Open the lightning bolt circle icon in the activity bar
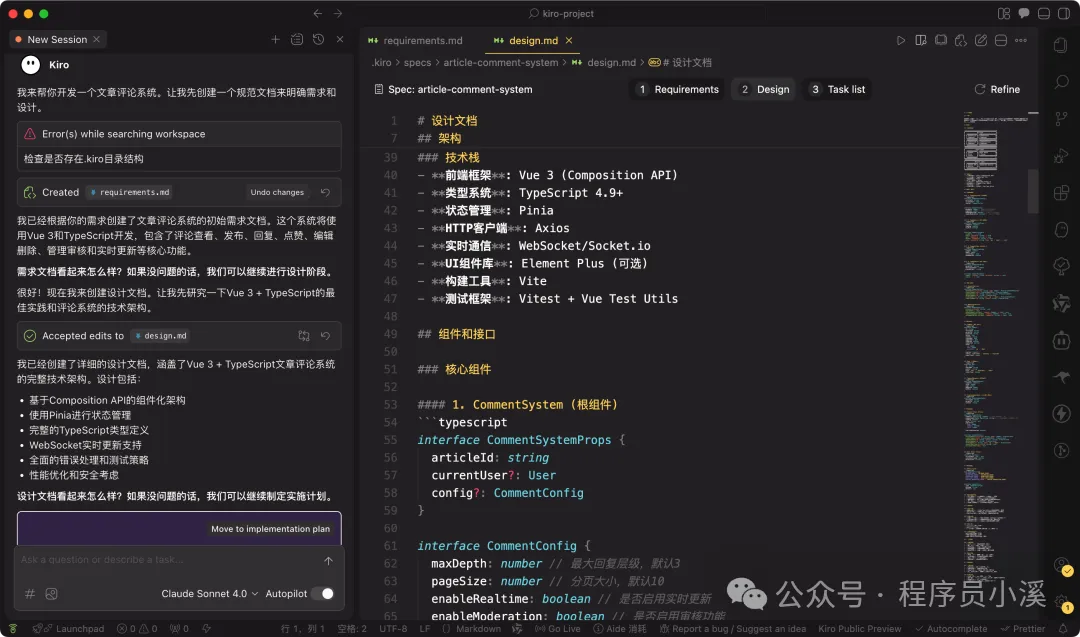The image size is (1080, 637). [x=1061, y=413]
